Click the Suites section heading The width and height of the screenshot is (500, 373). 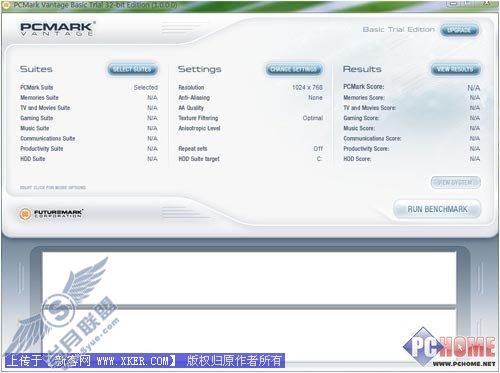click(x=36, y=69)
